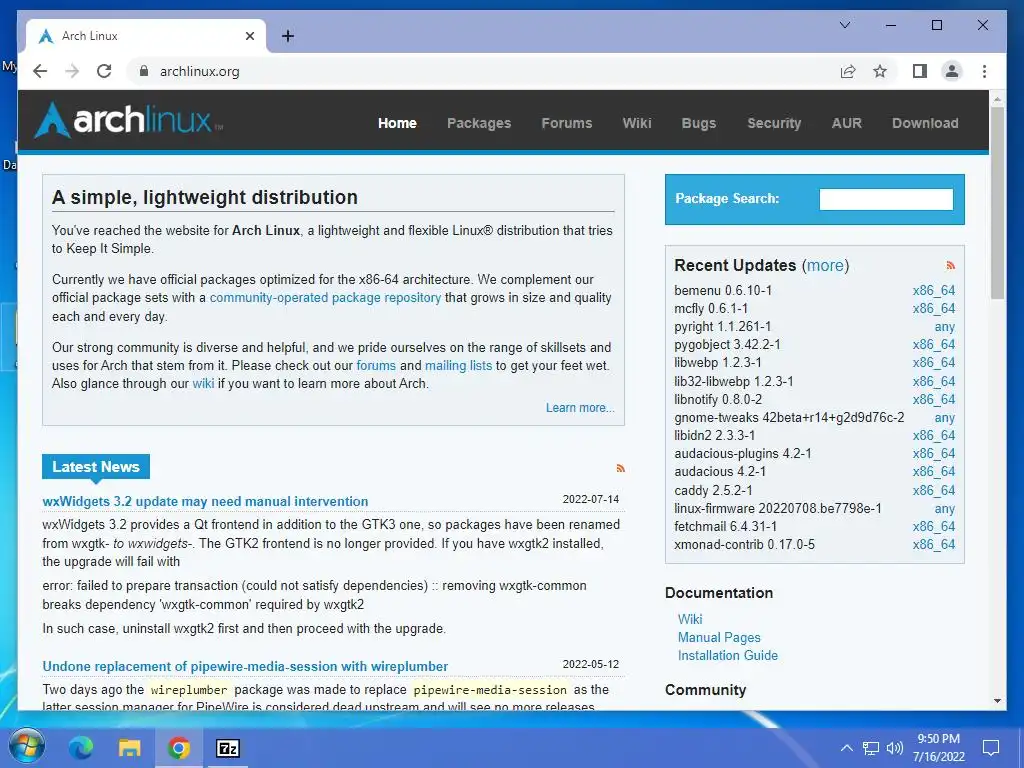Click the any link for linux-firmware
This screenshot has width=1024, height=768.
(944, 508)
